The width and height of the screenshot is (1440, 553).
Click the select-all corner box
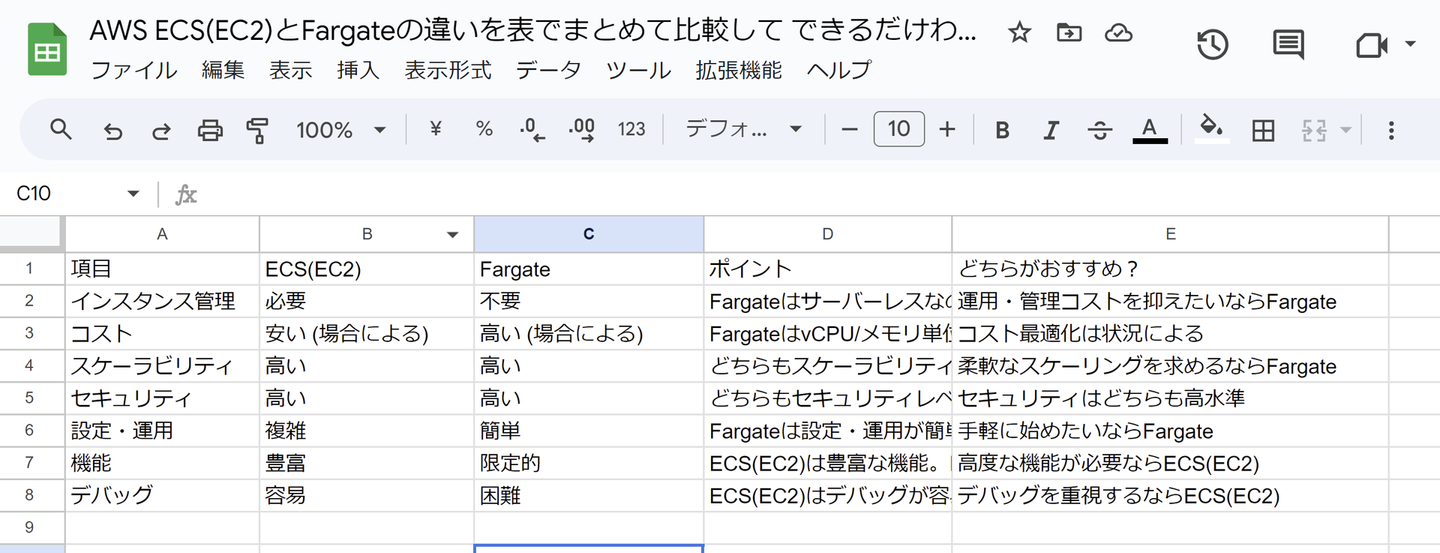pyautogui.click(x=32, y=233)
